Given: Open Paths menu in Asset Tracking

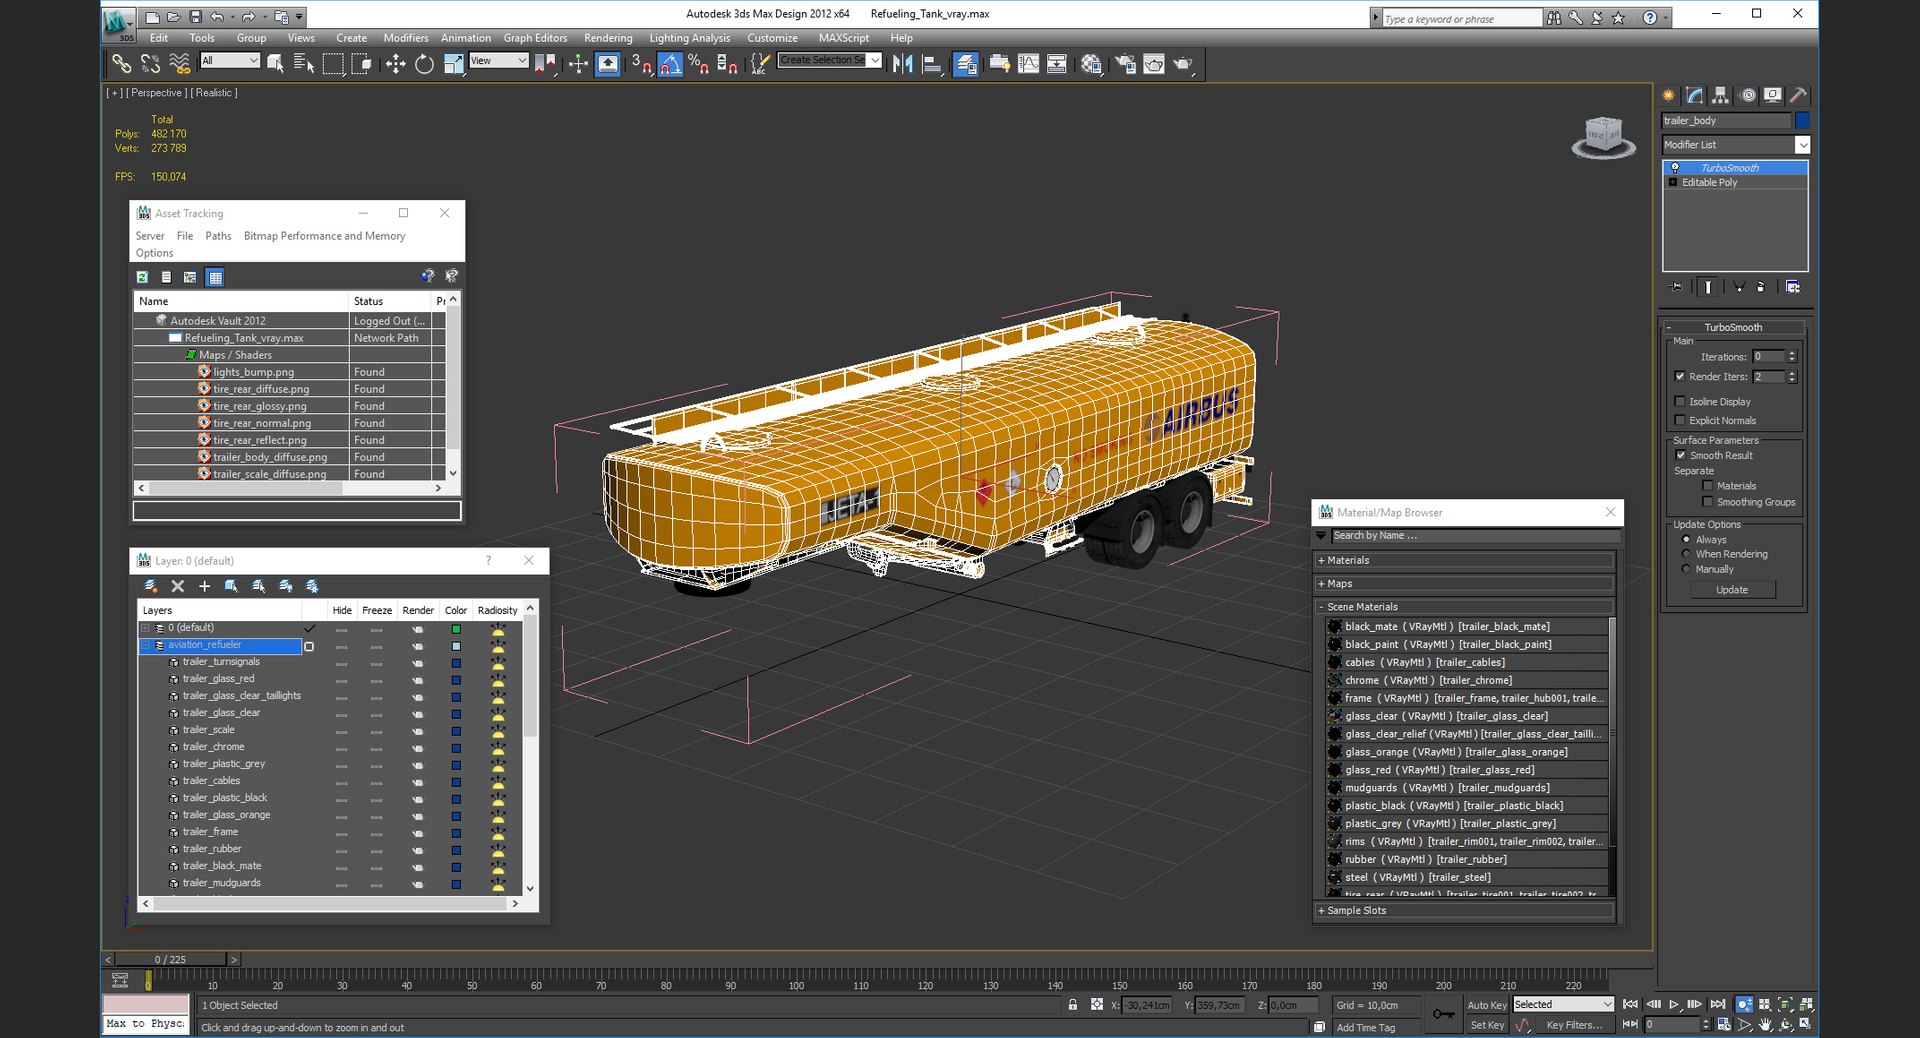Looking at the screenshot, I should 218,236.
